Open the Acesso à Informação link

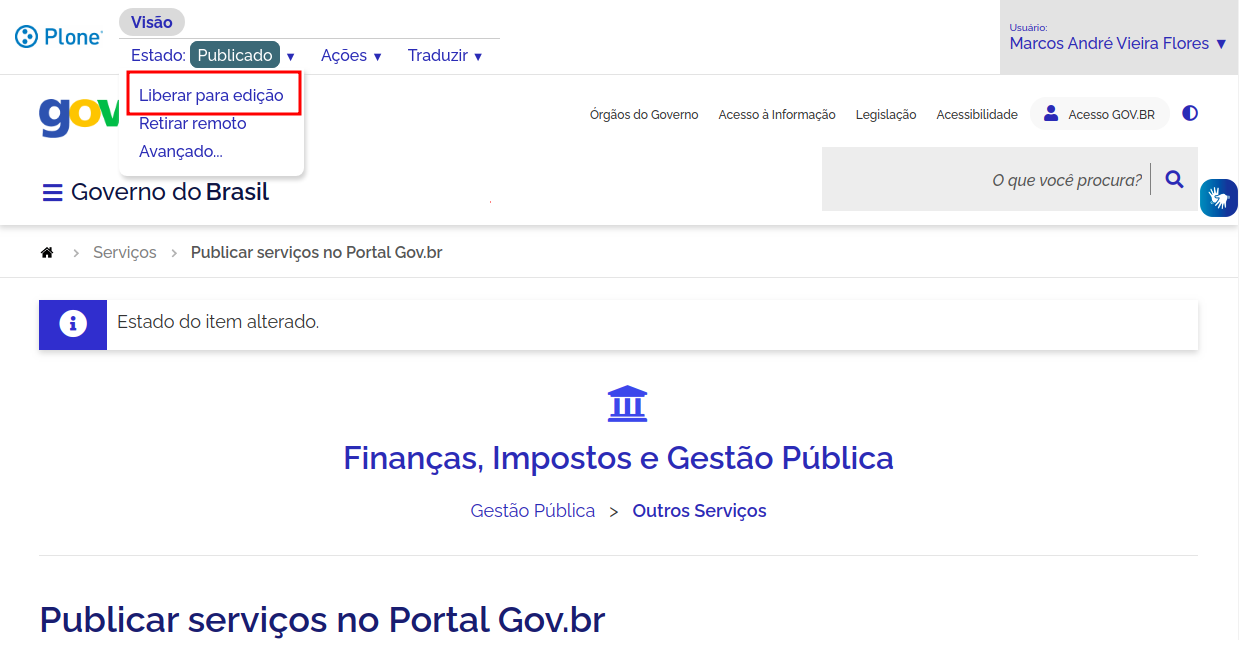(x=776, y=115)
